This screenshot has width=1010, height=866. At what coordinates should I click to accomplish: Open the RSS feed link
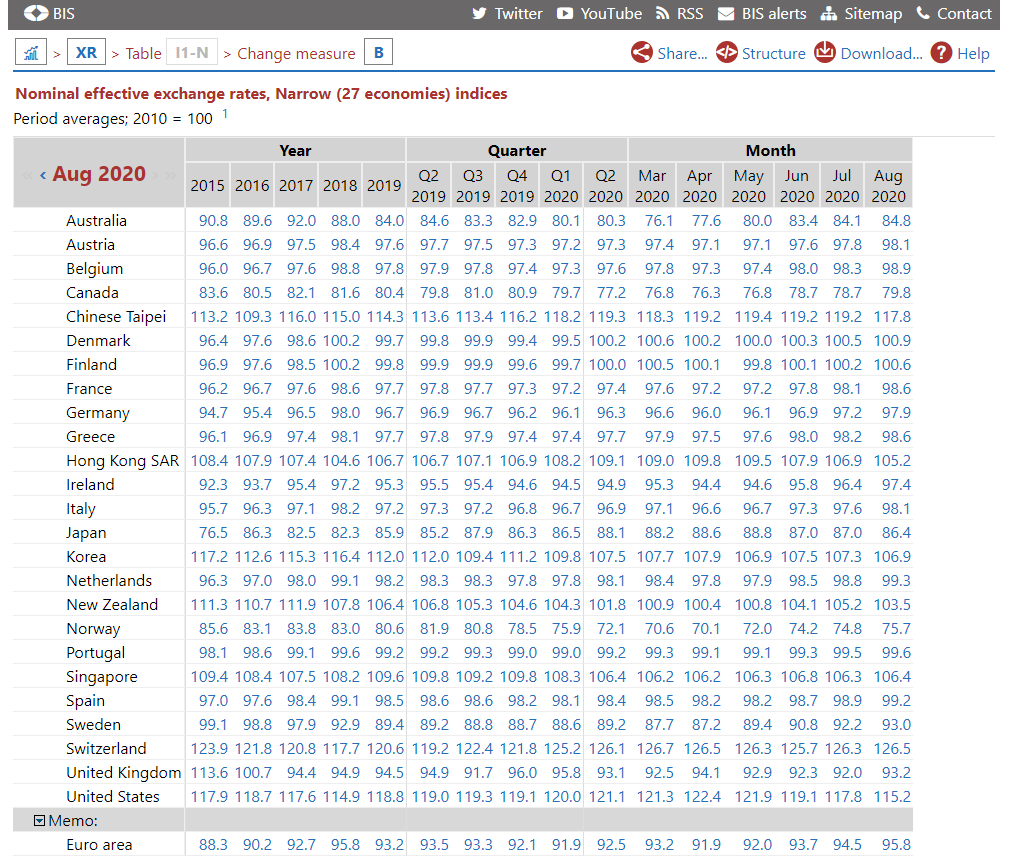679,14
